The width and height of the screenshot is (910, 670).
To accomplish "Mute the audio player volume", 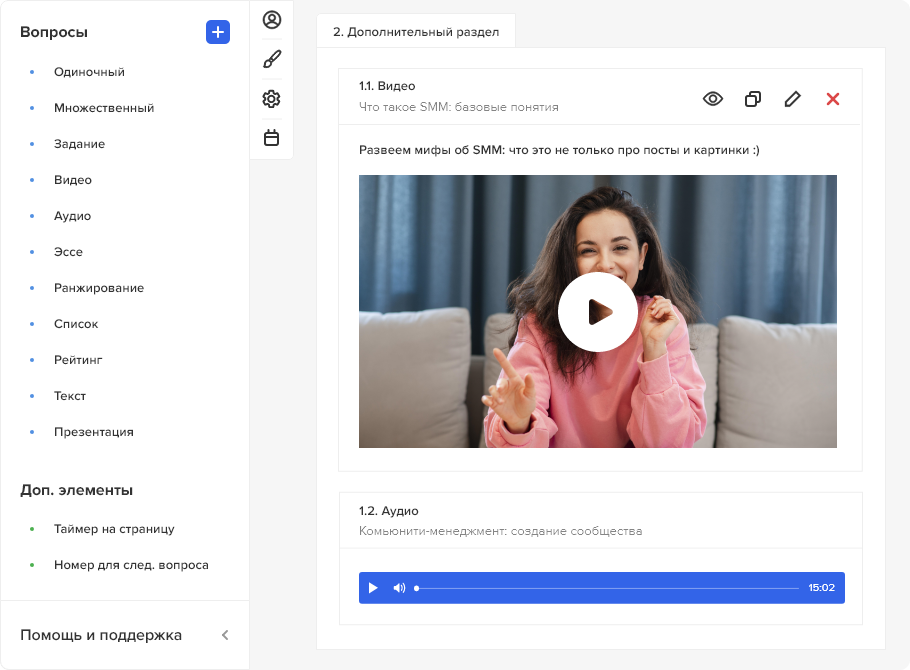I will 399,588.
